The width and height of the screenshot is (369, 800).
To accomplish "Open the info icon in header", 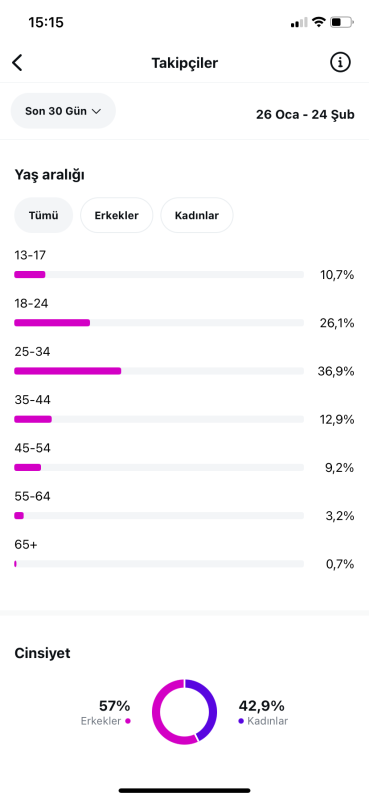I will pos(340,63).
